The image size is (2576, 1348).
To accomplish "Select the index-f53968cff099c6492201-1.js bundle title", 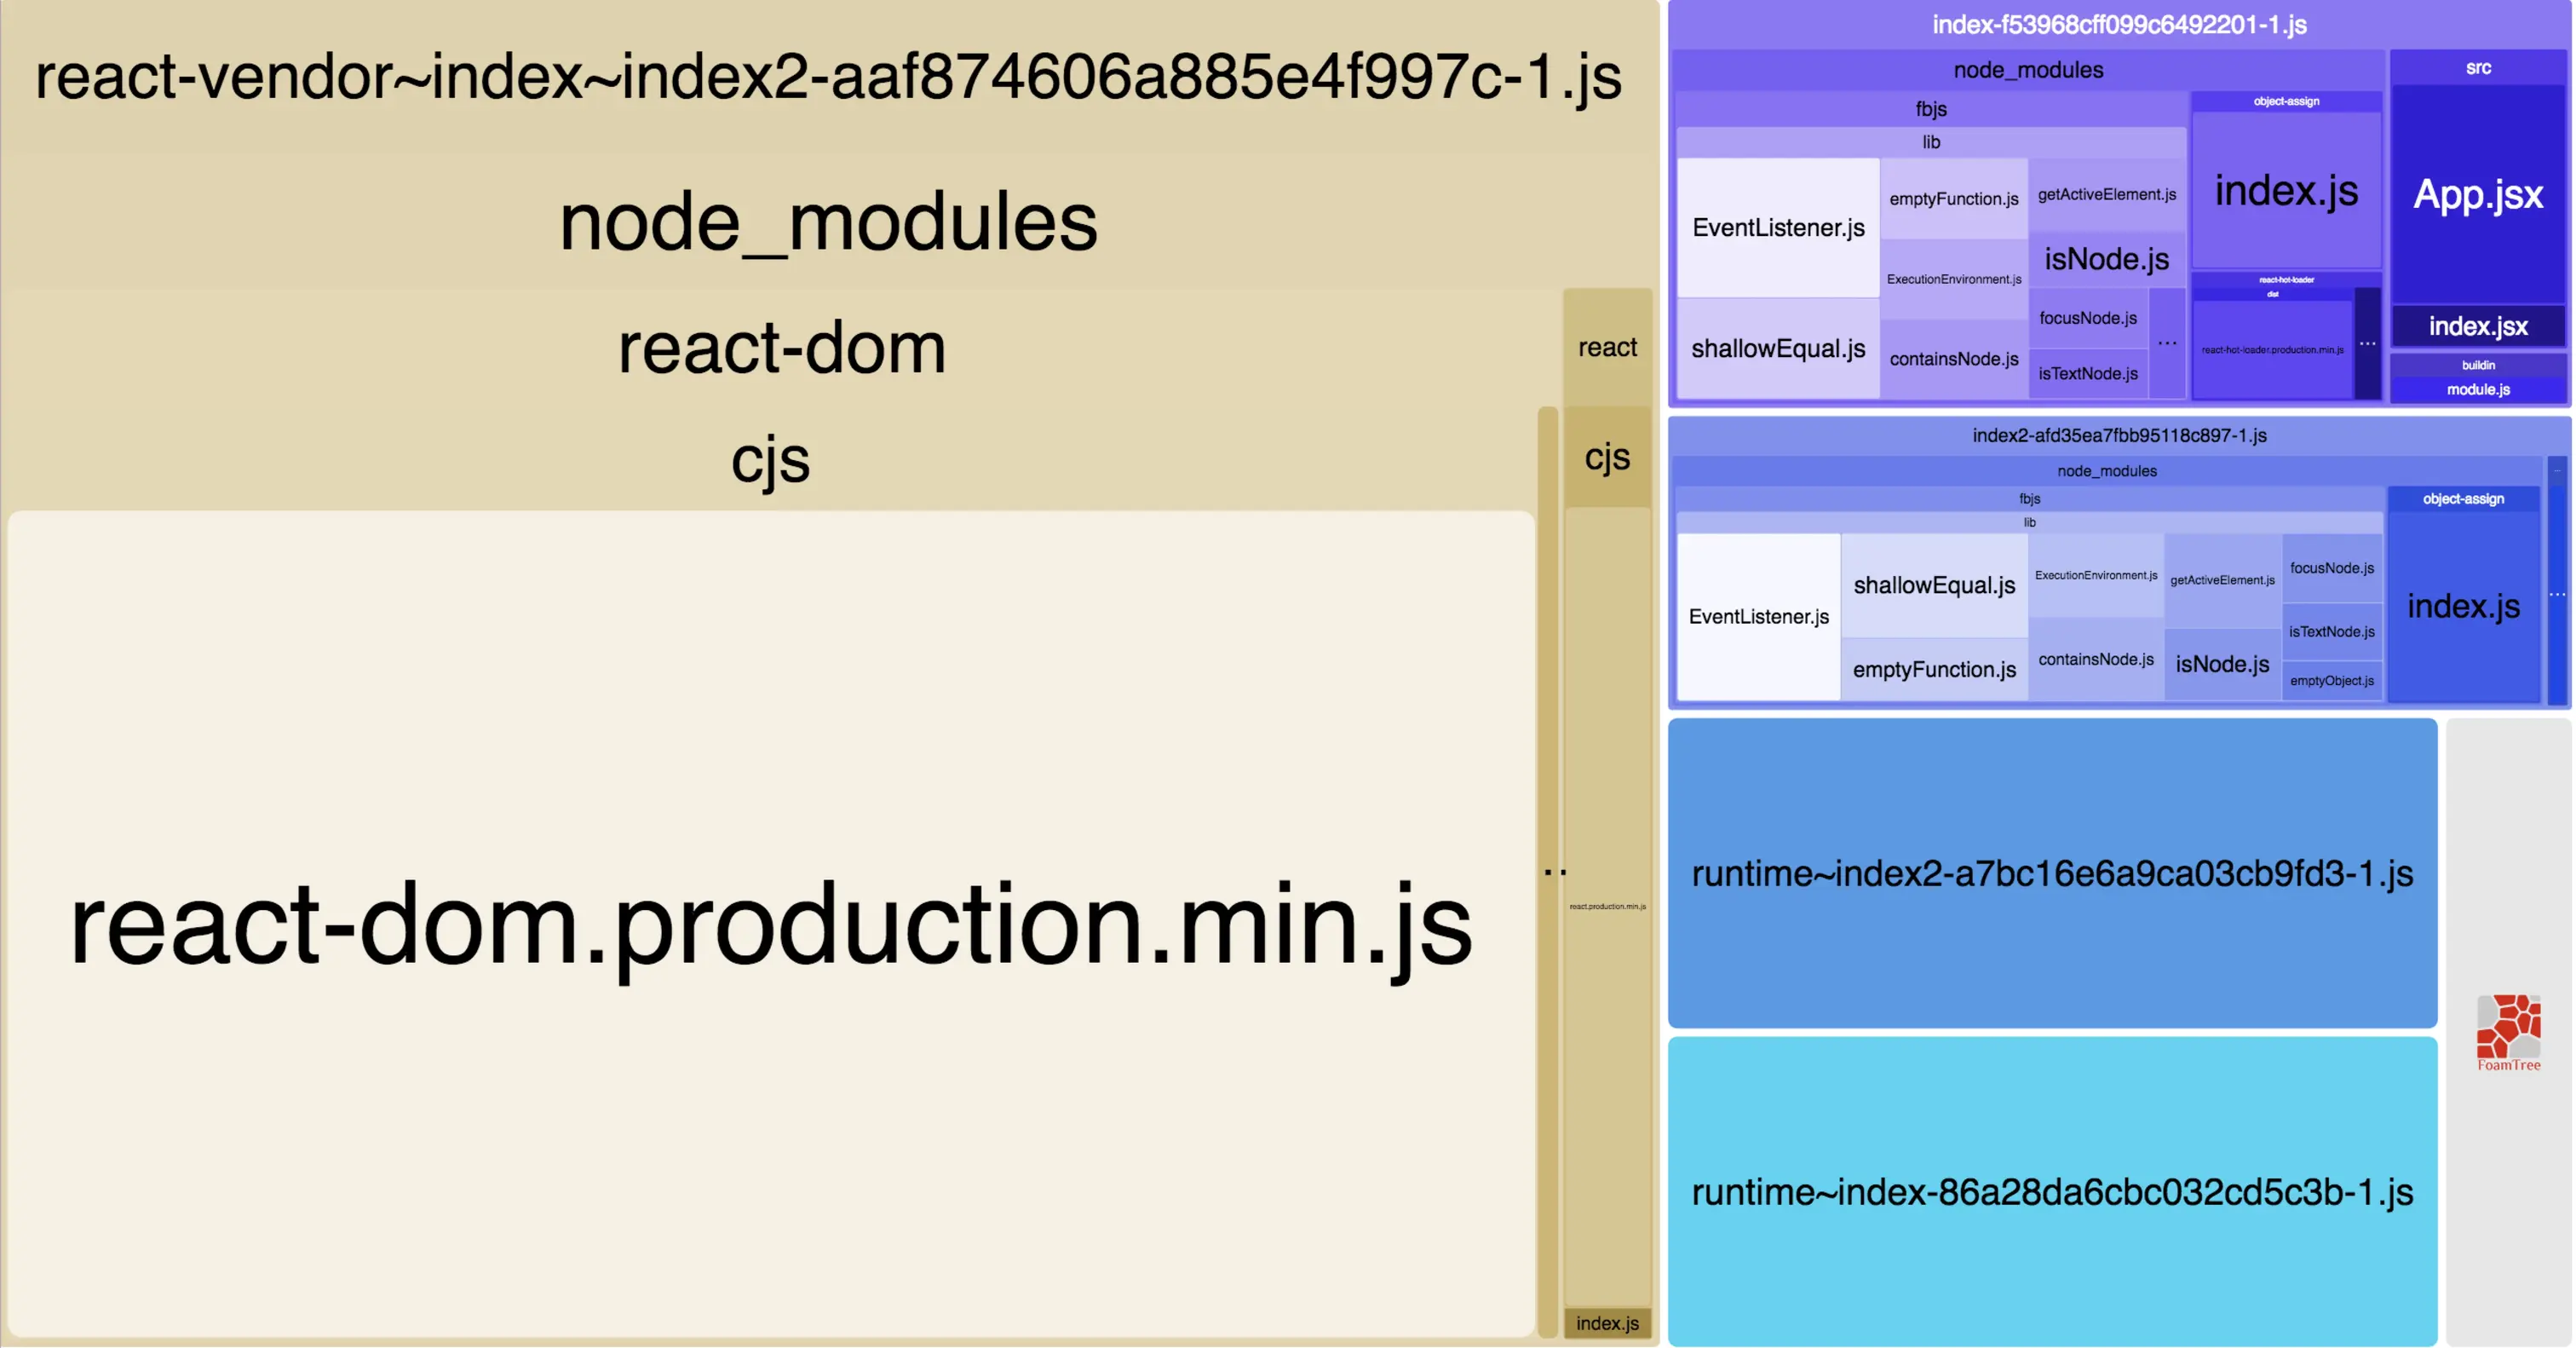I will coord(2119,25).
